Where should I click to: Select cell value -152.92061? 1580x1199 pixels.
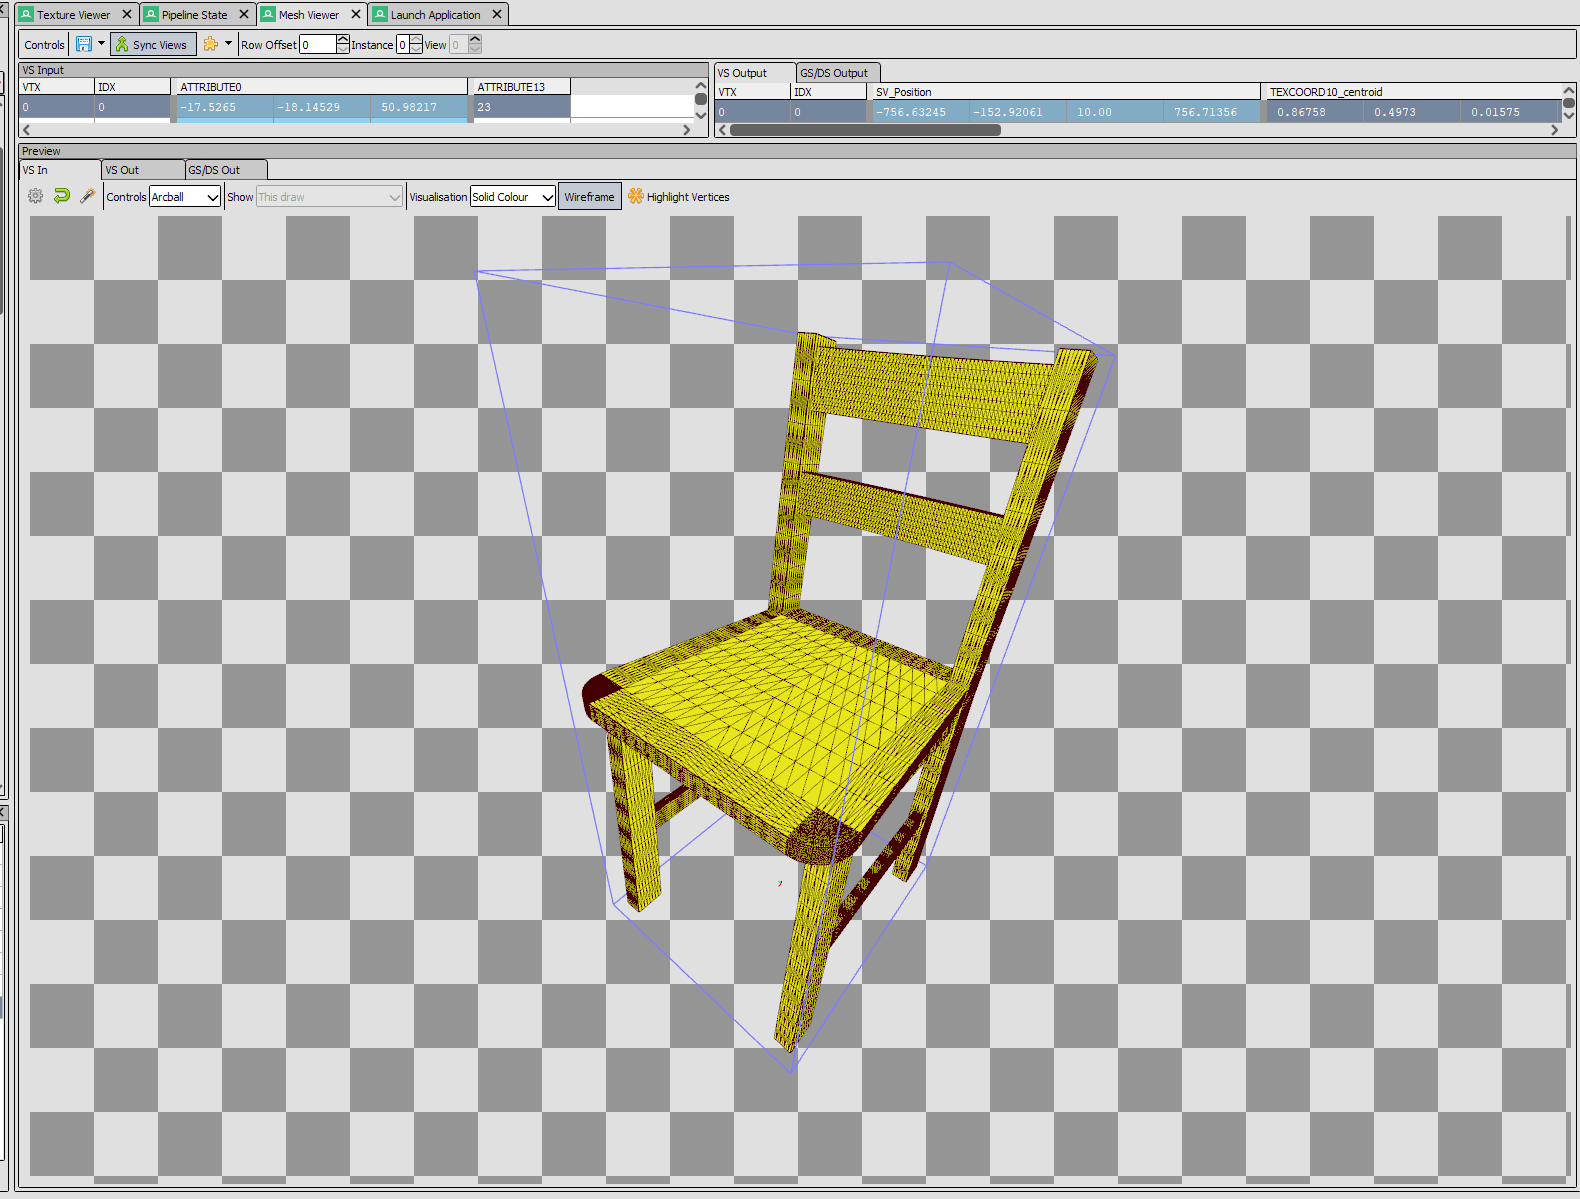(x=1017, y=112)
